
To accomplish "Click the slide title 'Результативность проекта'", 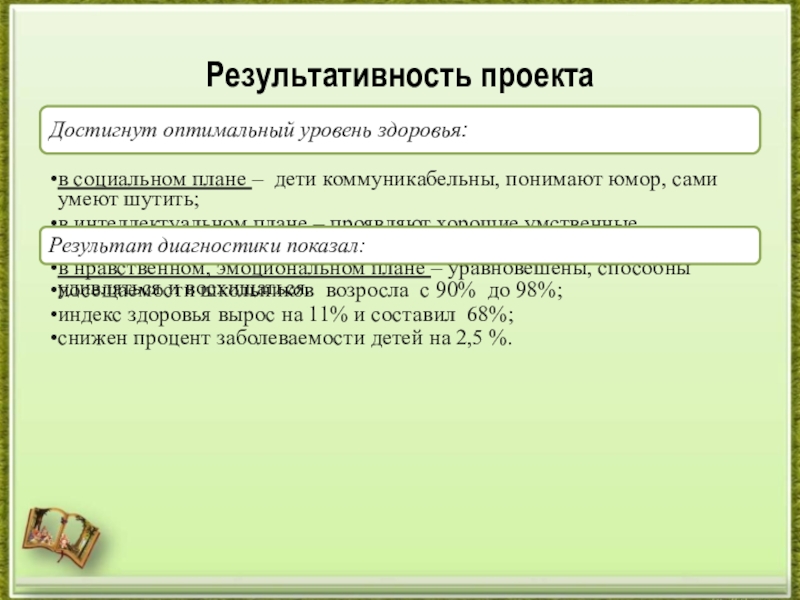I will click(399, 77).
